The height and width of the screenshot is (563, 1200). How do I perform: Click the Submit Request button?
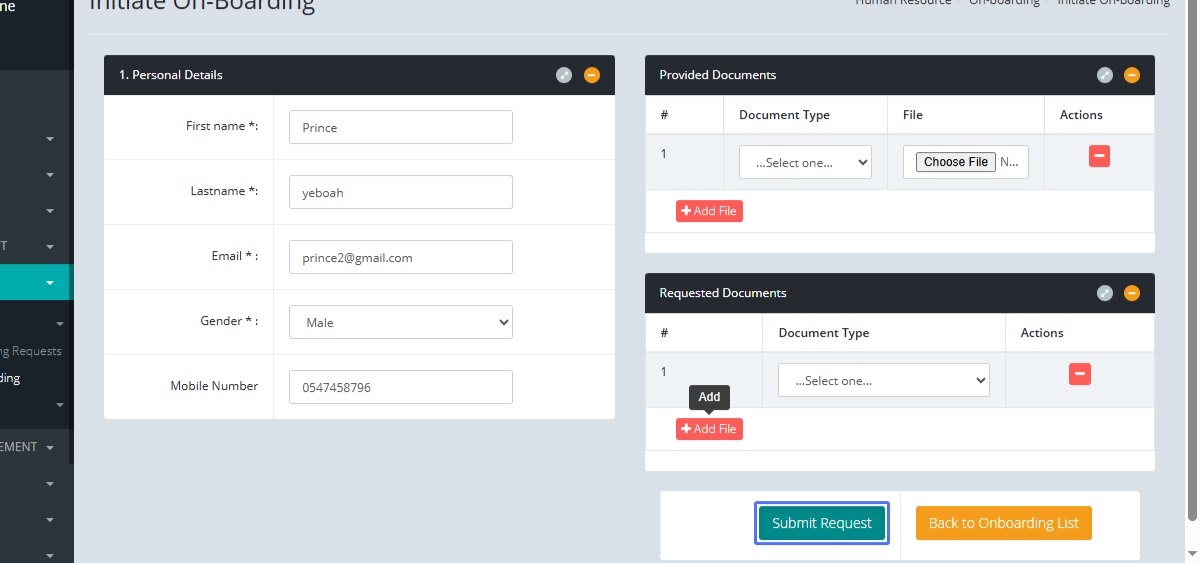click(x=821, y=523)
